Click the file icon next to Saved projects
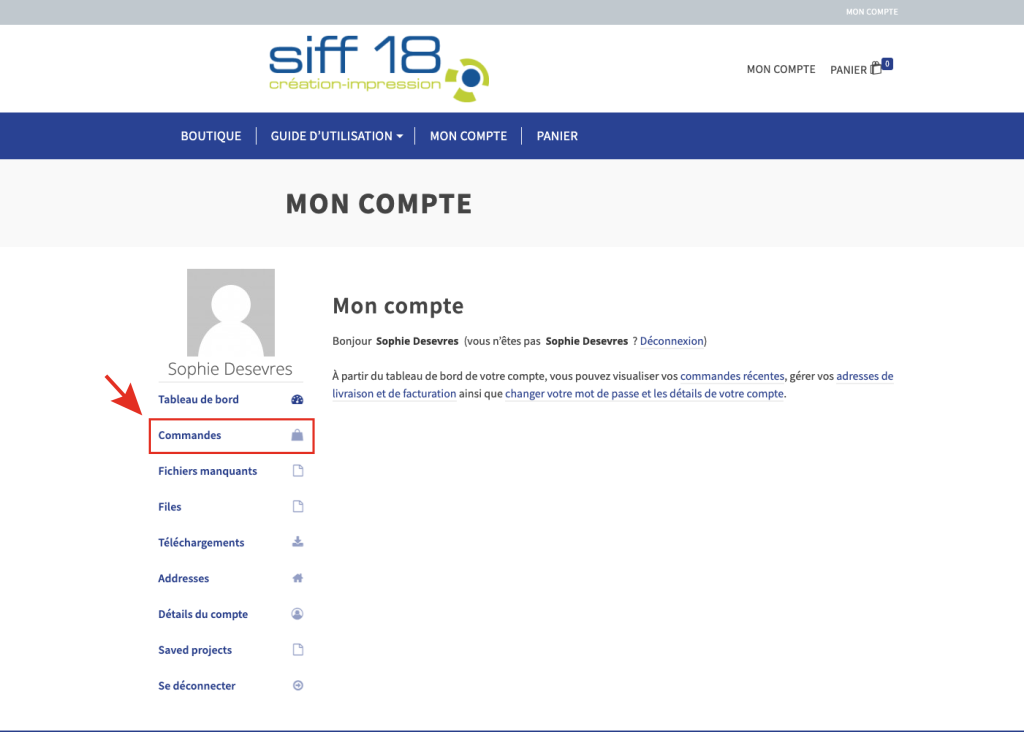 pyautogui.click(x=297, y=650)
